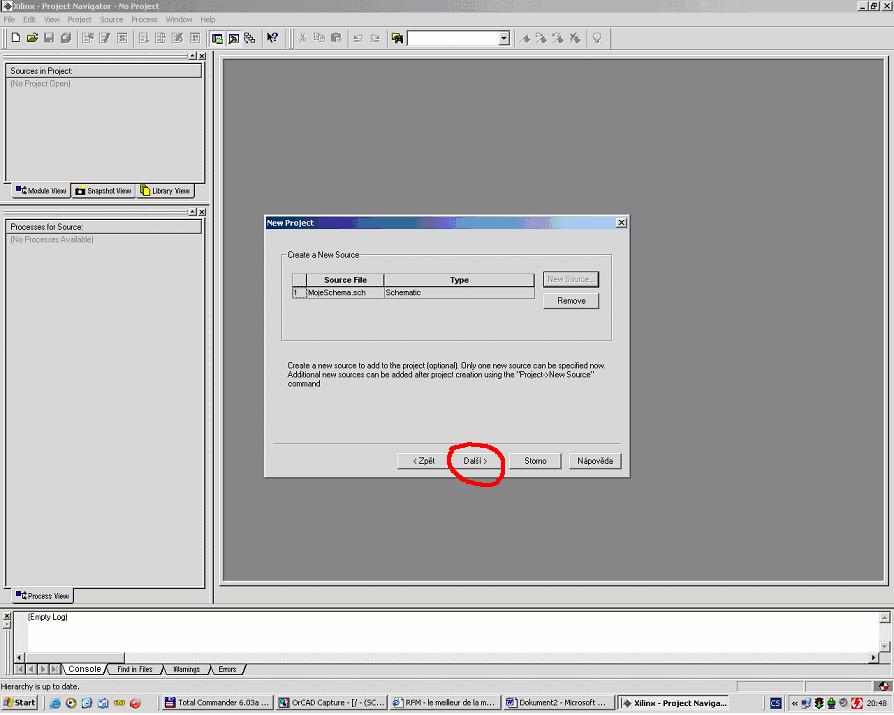This screenshot has width=894, height=715.
Task: Click the CS language indicator in tray
Action: coord(775,703)
